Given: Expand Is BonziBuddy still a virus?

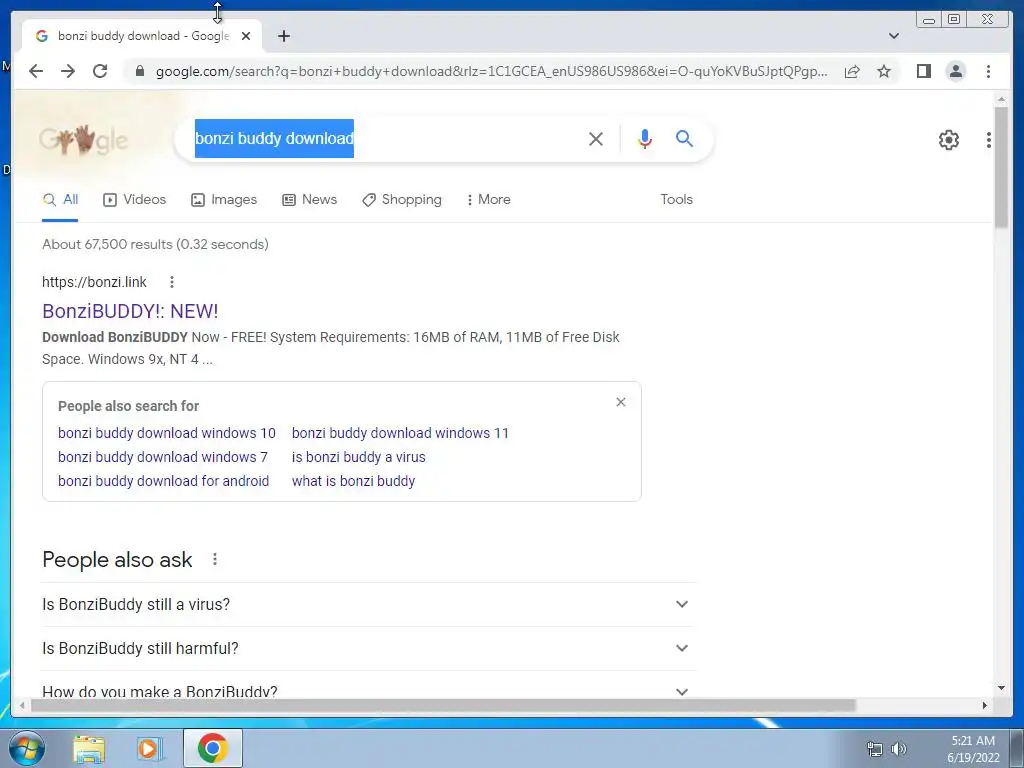Looking at the screenshot, I should coord(368,605).
